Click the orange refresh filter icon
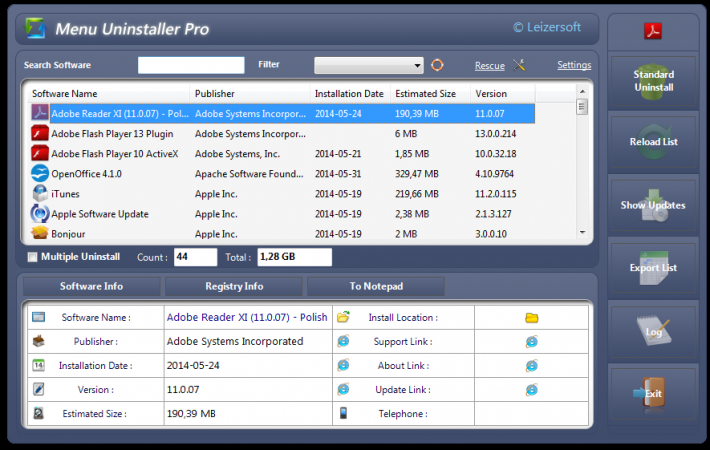710x450 pixels. tap(437, 65)
